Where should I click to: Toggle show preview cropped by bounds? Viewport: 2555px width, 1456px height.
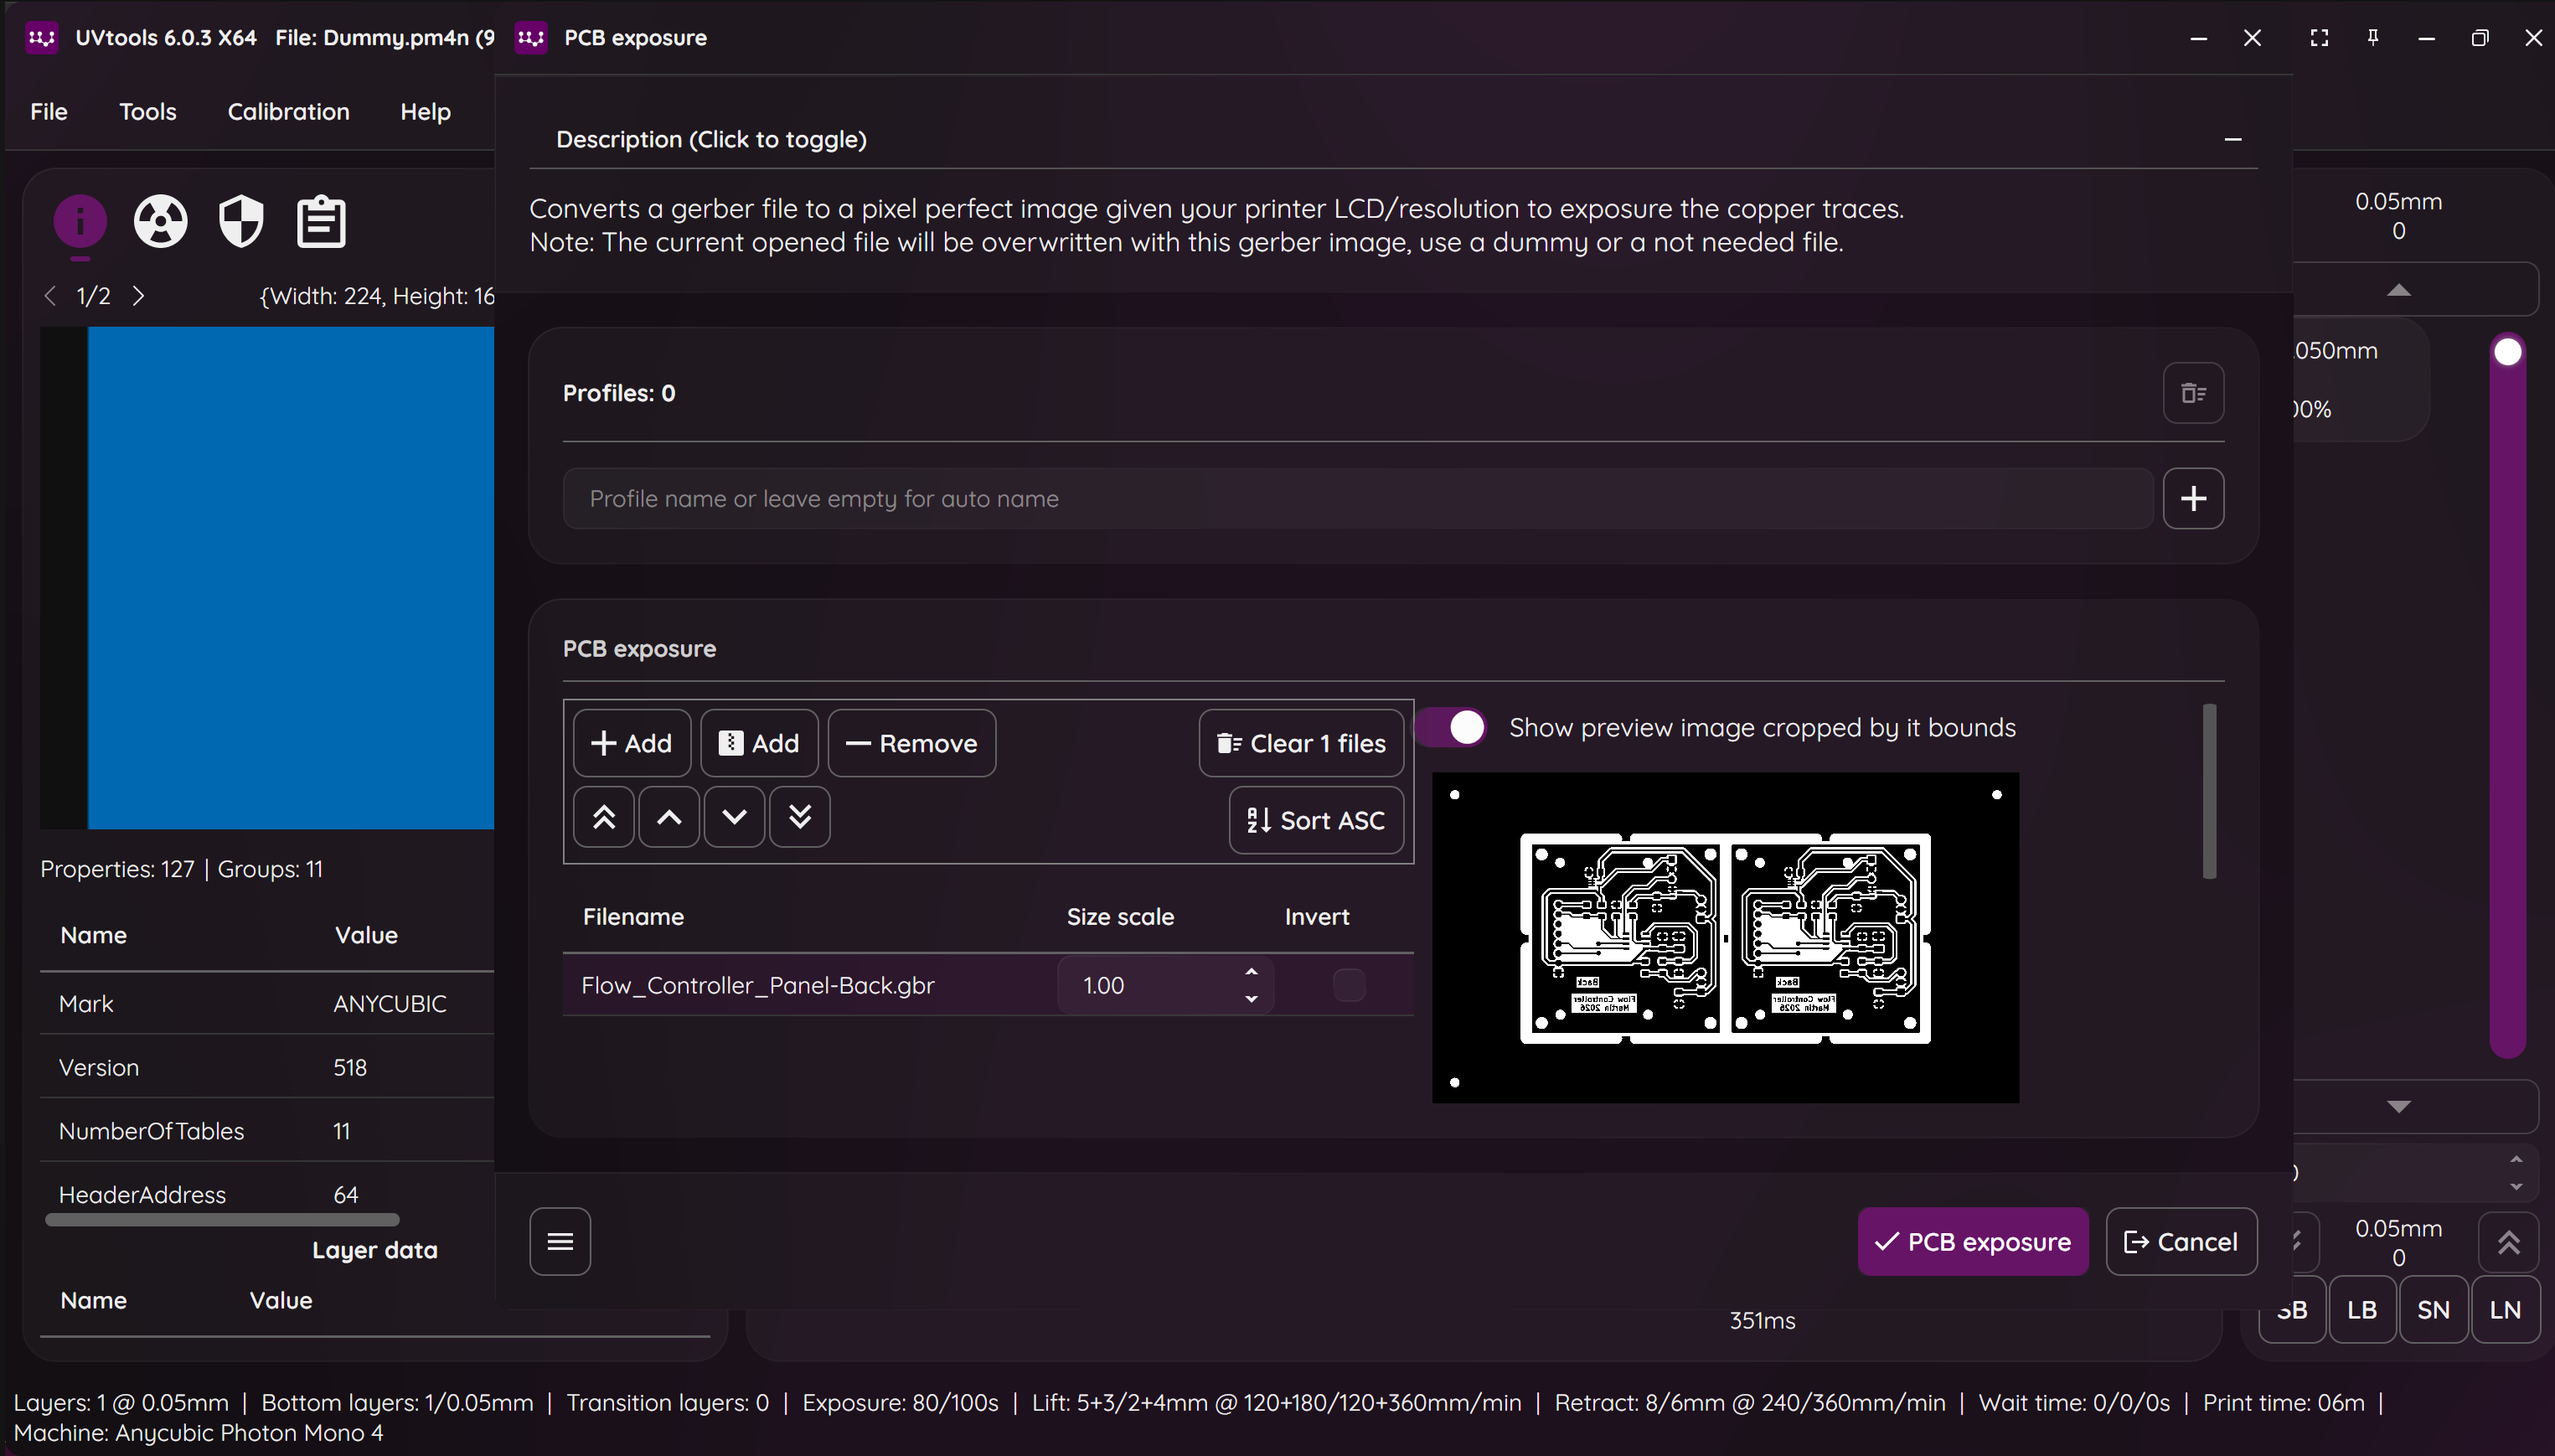coord(1451,727)
